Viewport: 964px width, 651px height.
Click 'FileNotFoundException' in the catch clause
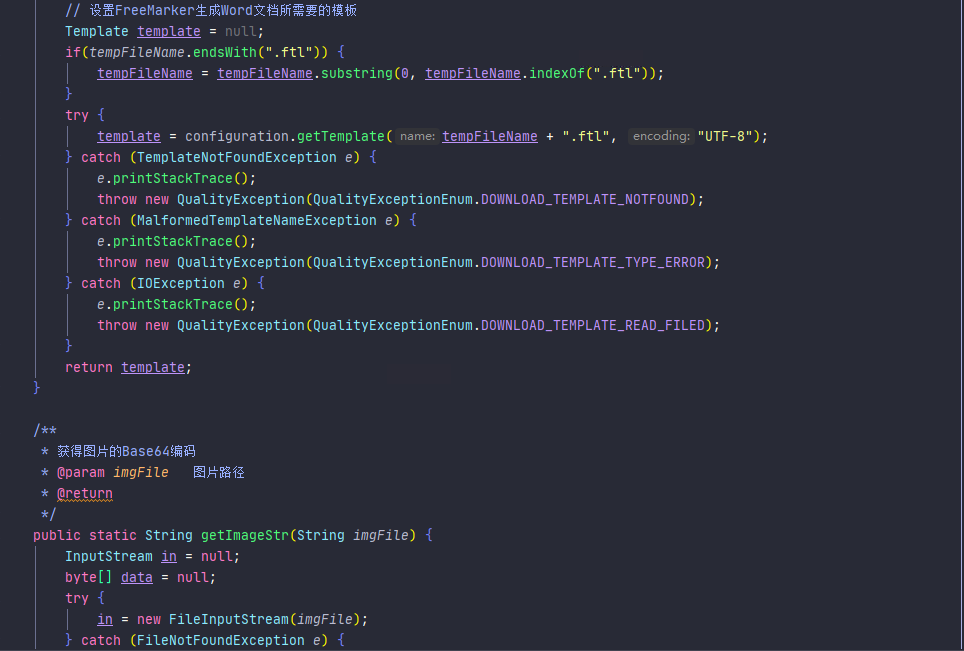(x=221, y=641)
